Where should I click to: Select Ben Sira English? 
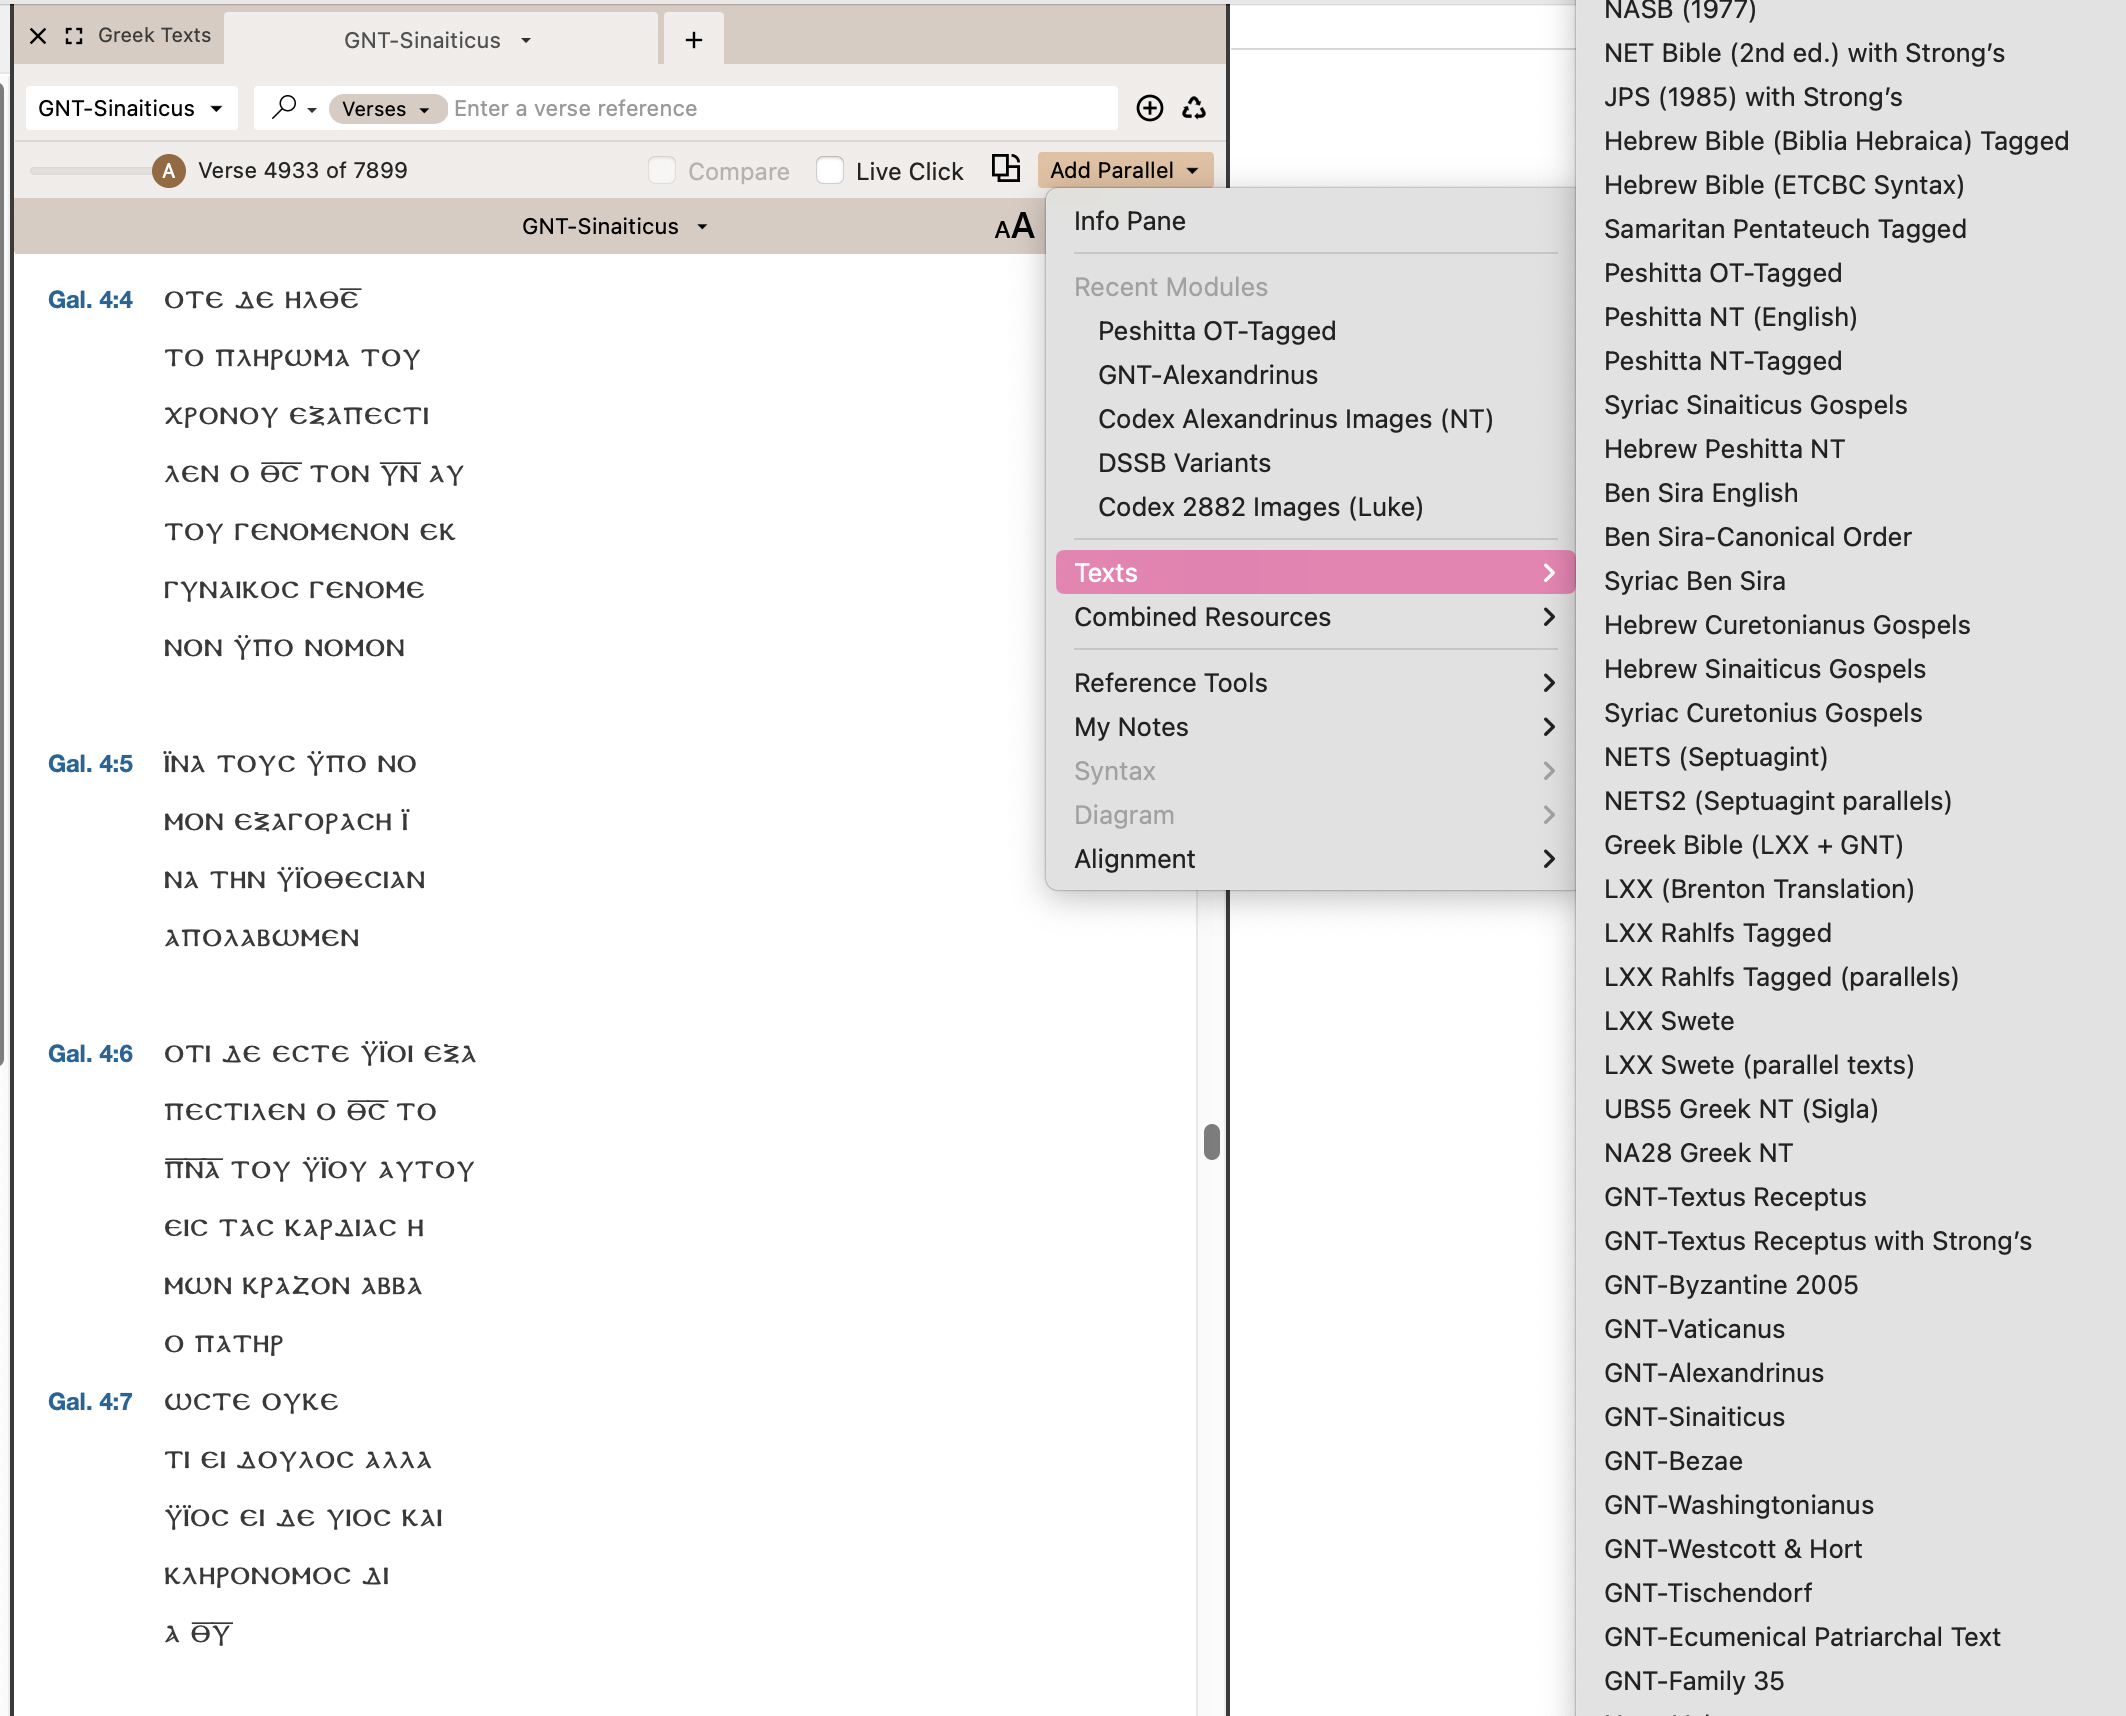pyautogui.click(x=1701, y=493)
